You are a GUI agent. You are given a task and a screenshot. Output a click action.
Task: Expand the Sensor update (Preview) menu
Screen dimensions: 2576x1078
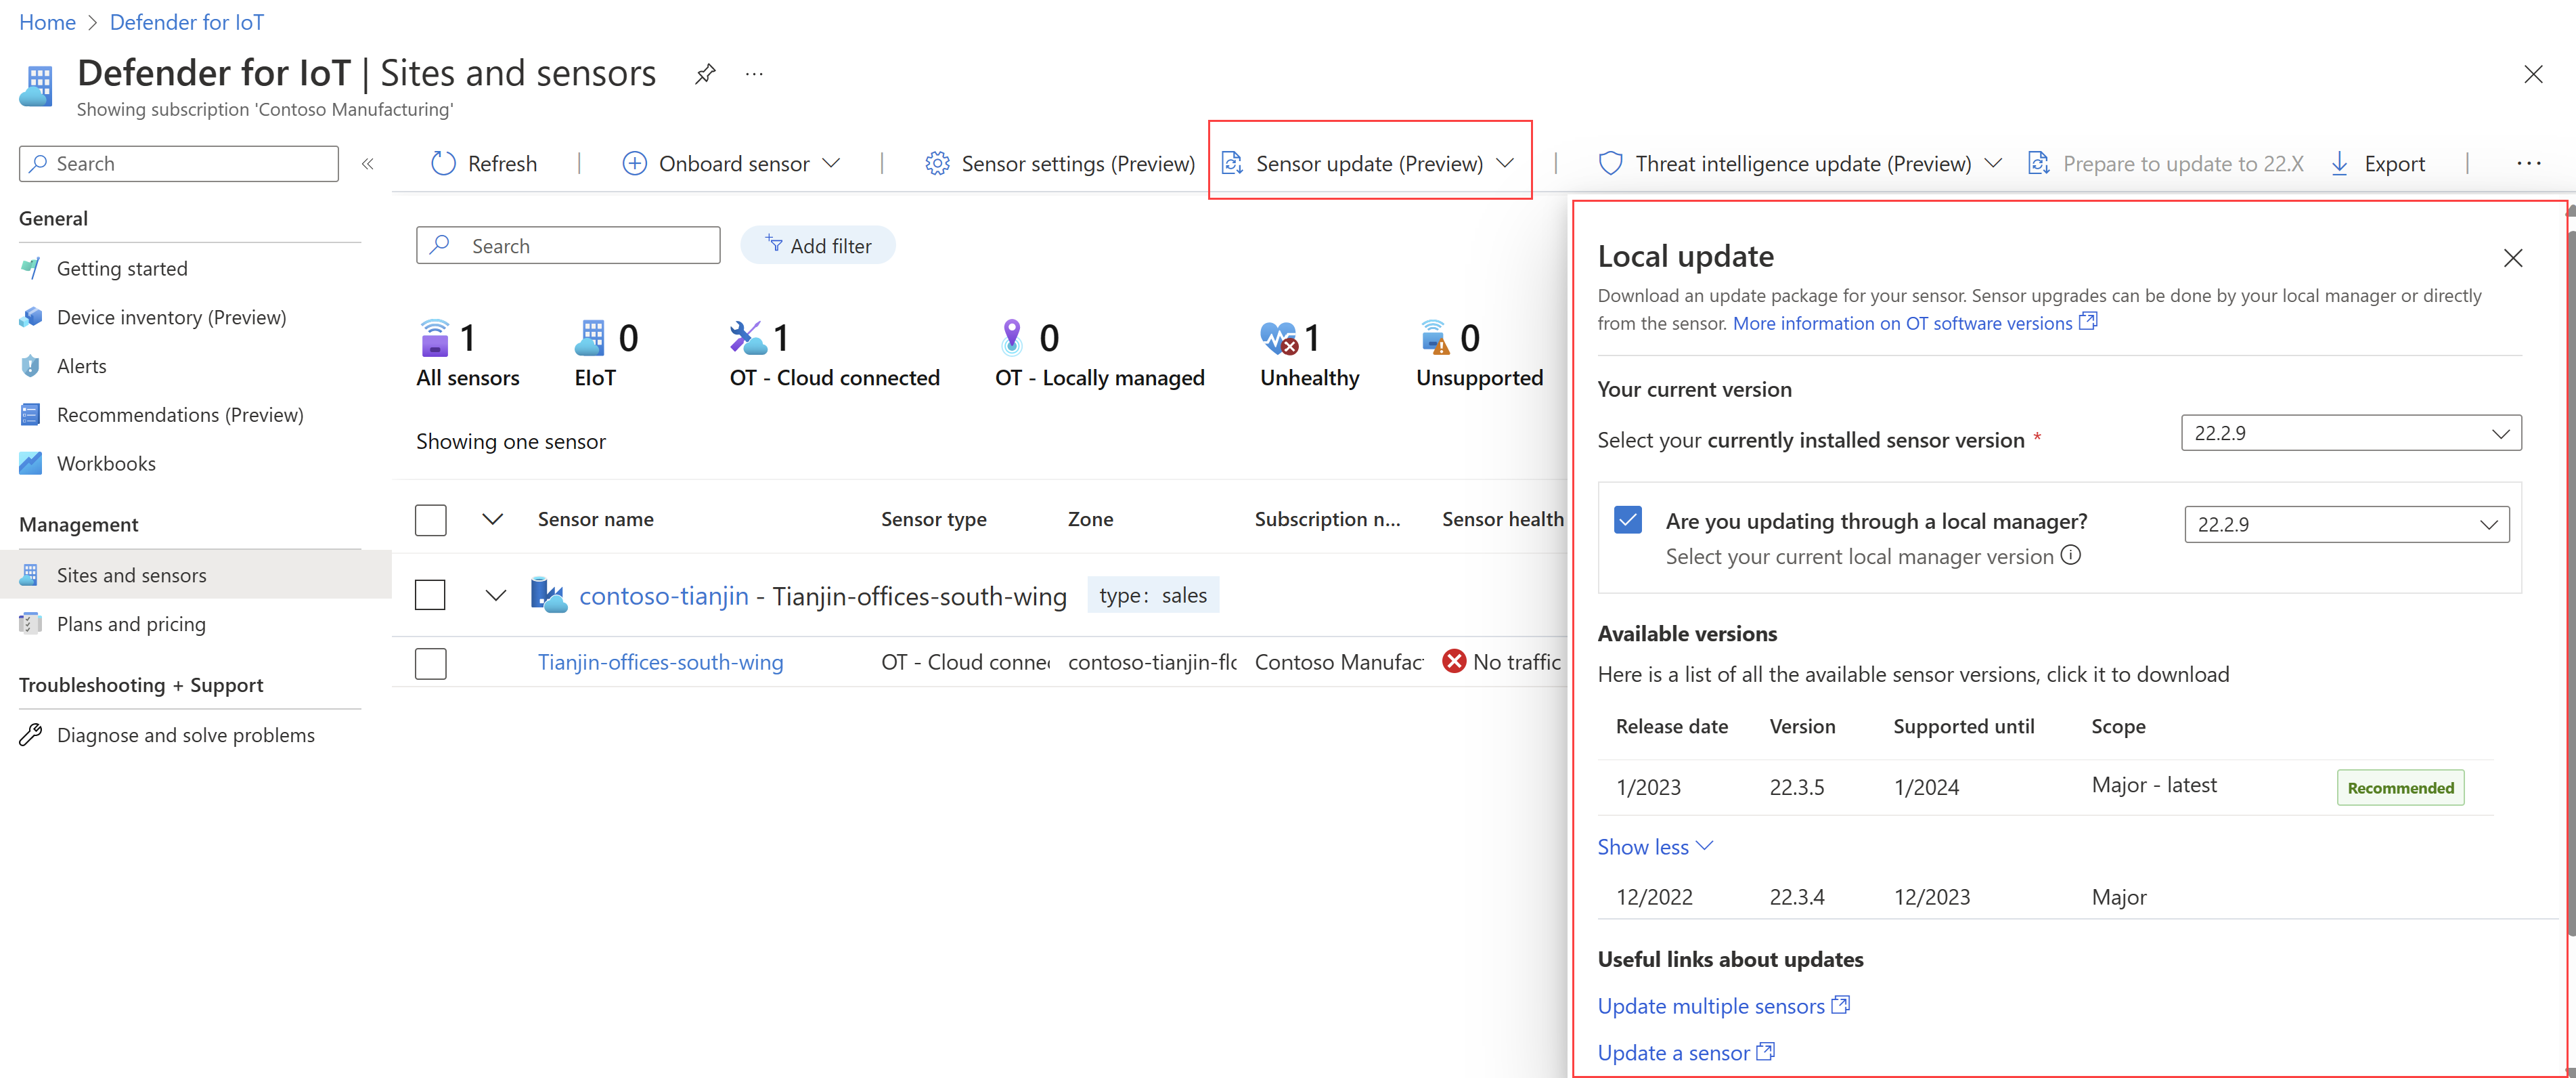[x=1368, y=164]
